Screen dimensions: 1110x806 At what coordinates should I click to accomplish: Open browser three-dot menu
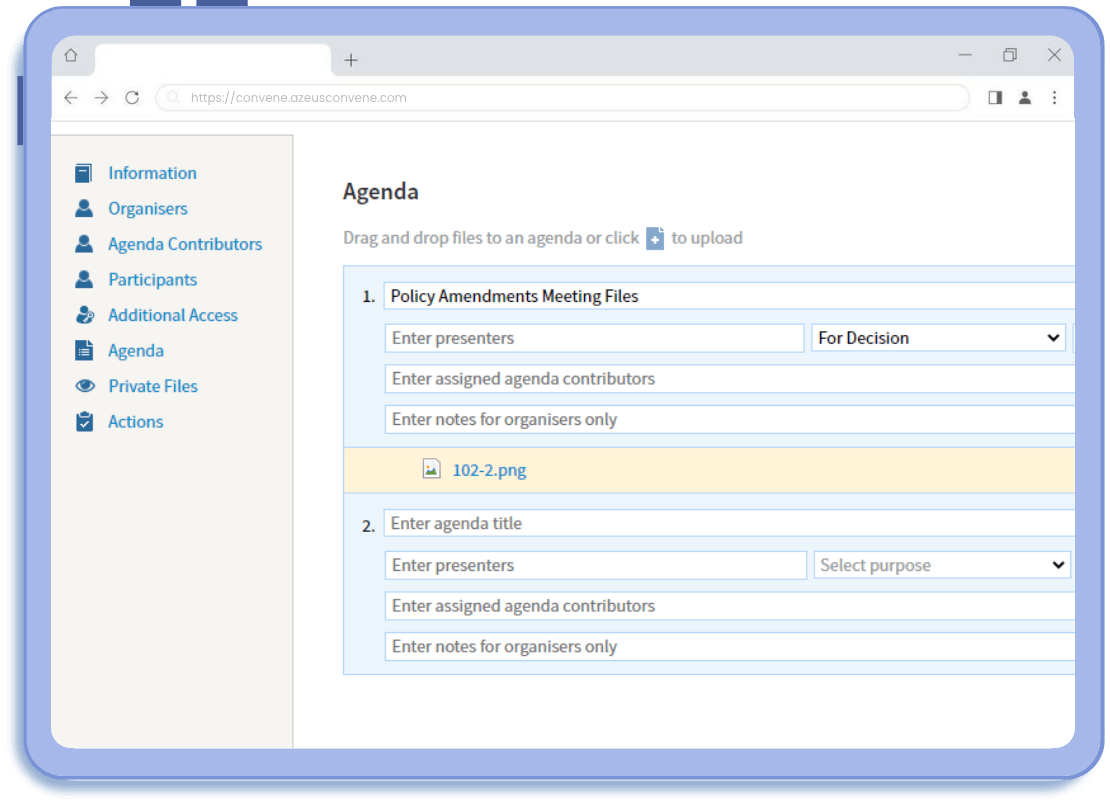point(1054,98)
